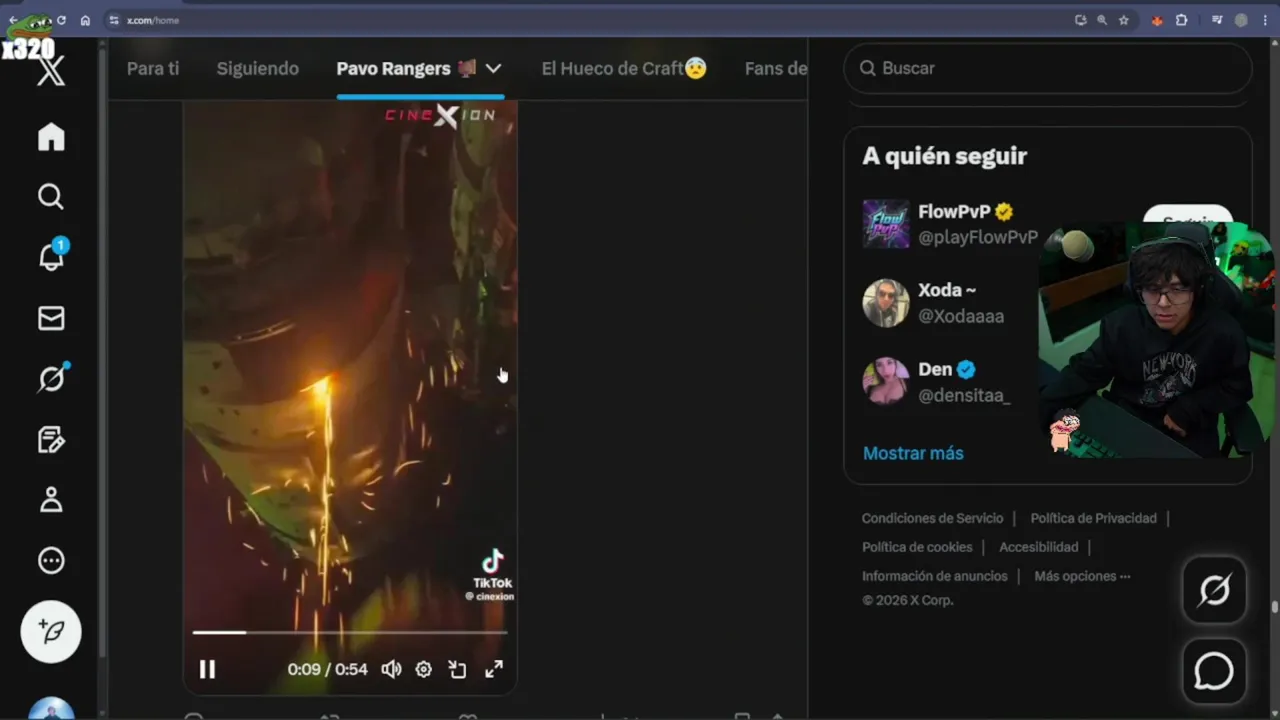This screenshot has width=1280, height=720.
Task: Click the Xoda ~ account name
Action: pos(947,290)
